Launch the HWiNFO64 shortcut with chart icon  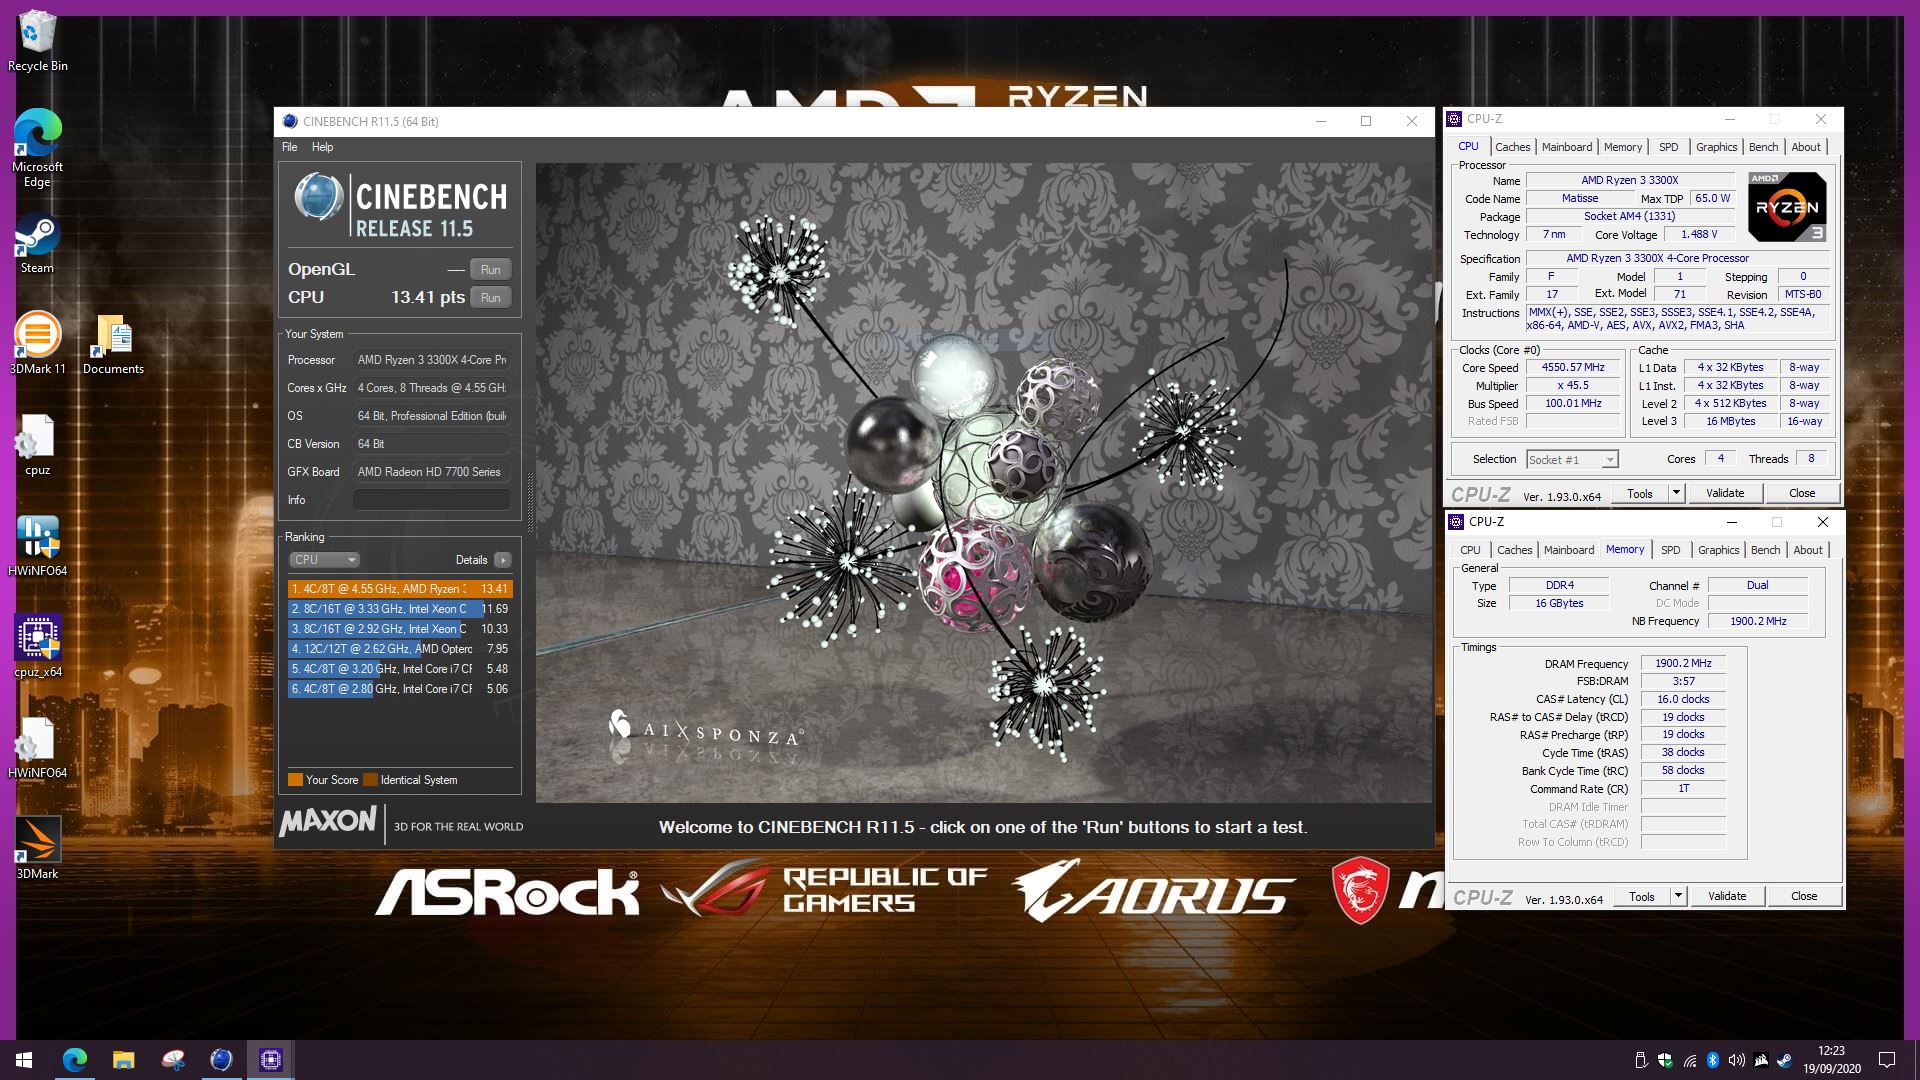point(37,546)
